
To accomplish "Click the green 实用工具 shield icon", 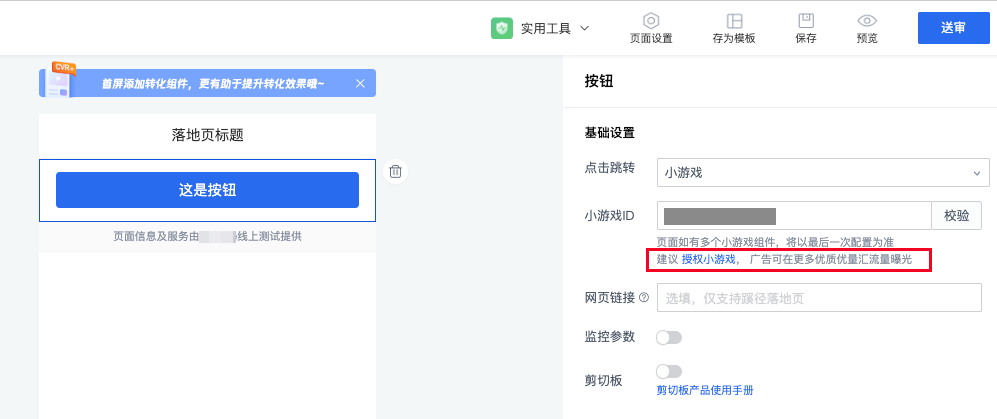I will point(502,29).
